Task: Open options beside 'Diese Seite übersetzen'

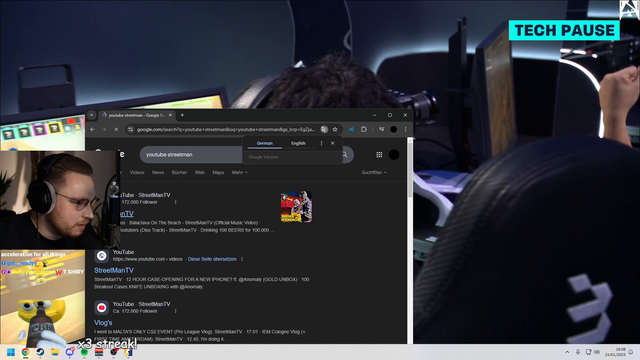Action: pos(242,259)
